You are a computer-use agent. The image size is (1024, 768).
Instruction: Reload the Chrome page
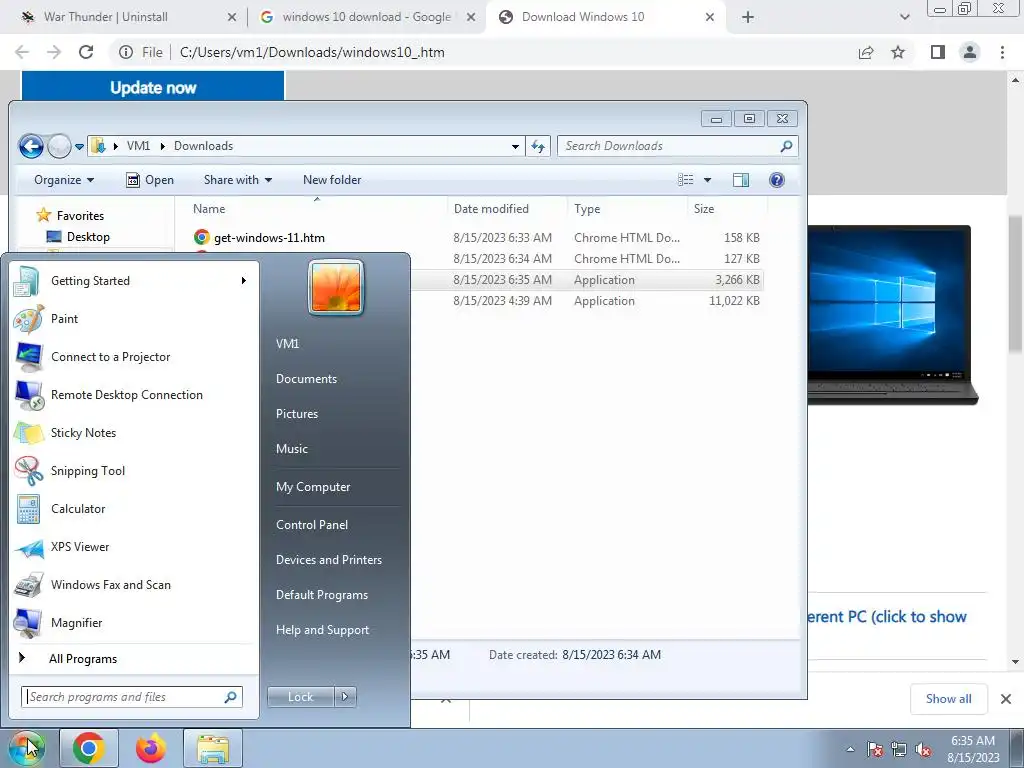coord(86,52)
